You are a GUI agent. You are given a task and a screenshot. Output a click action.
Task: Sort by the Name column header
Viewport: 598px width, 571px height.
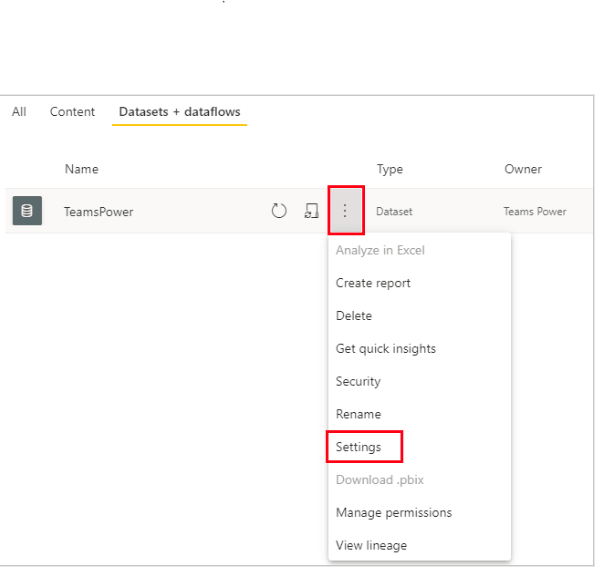coord(82,170)
